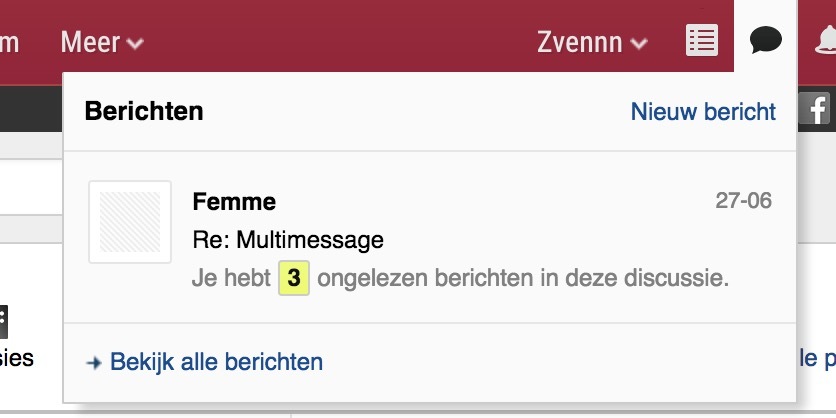Expand the Meer dropdown menu
This screenshot has width=836, height=418.
(102, 42)
